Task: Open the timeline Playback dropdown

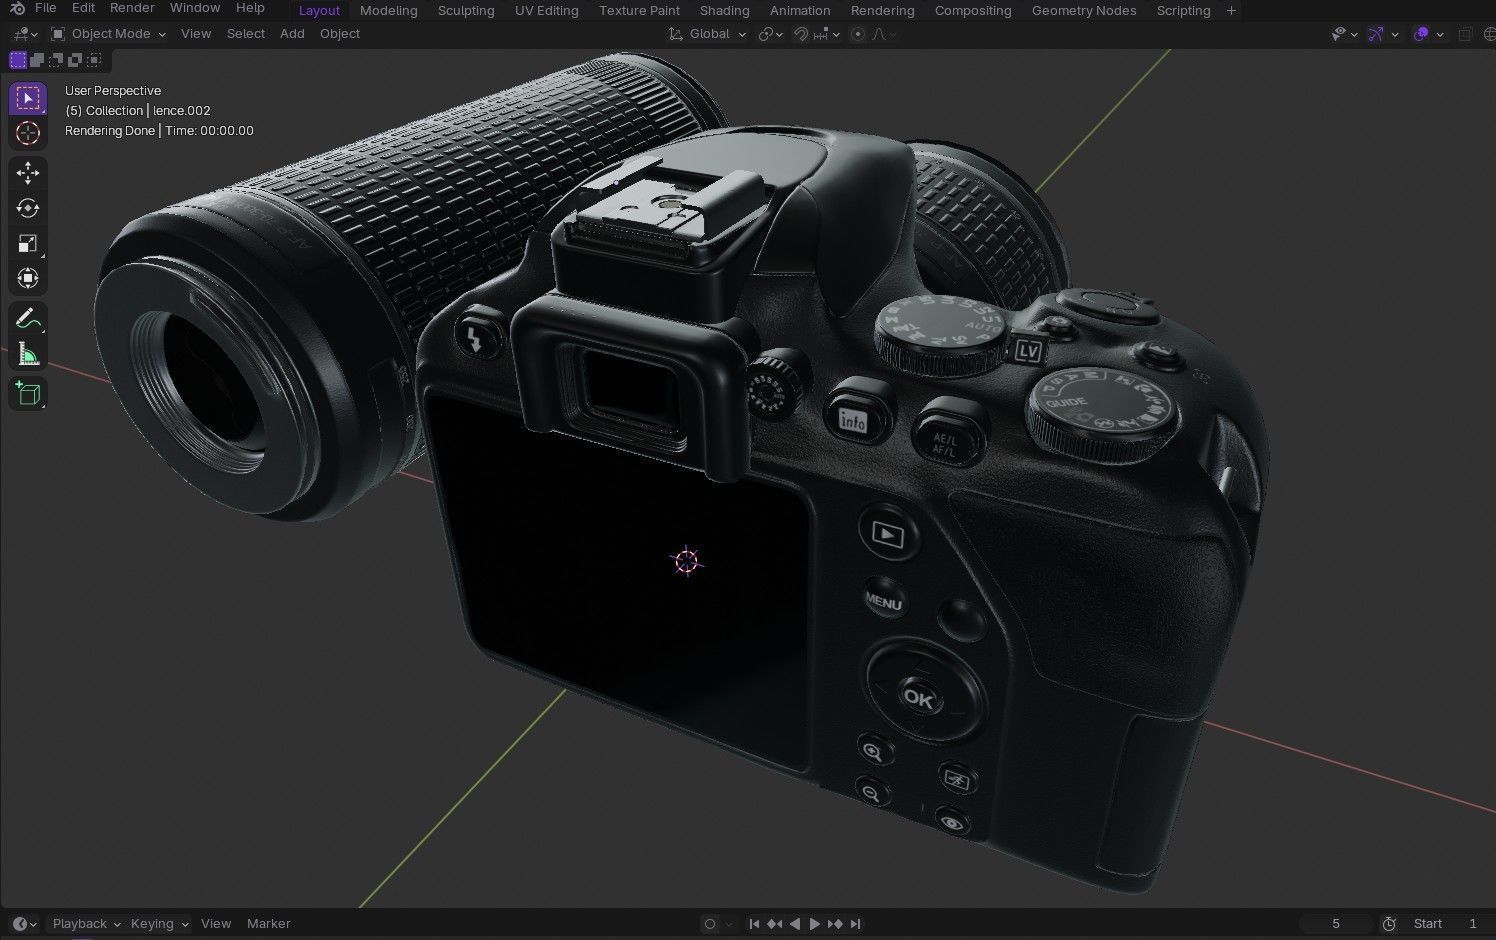Action: coord(86,924)
